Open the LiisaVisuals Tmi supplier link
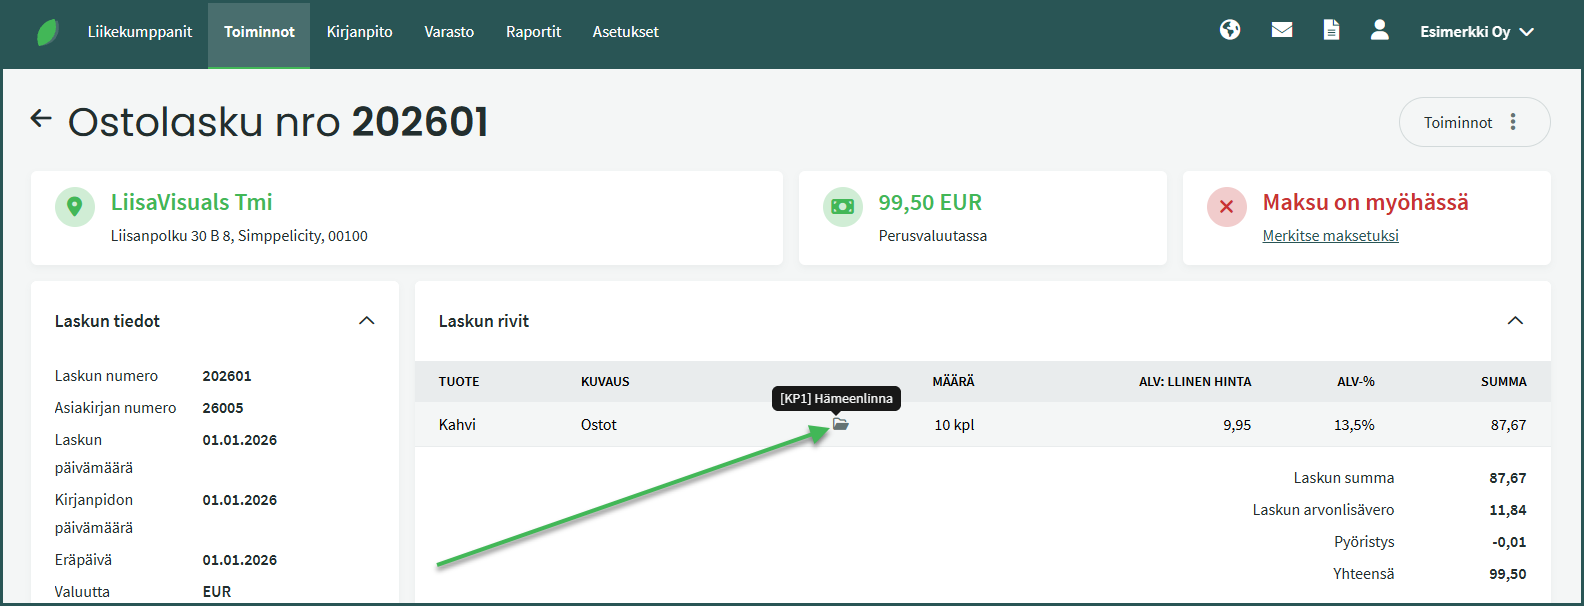This screenshot has width=1584, height=606. (191, 202)
